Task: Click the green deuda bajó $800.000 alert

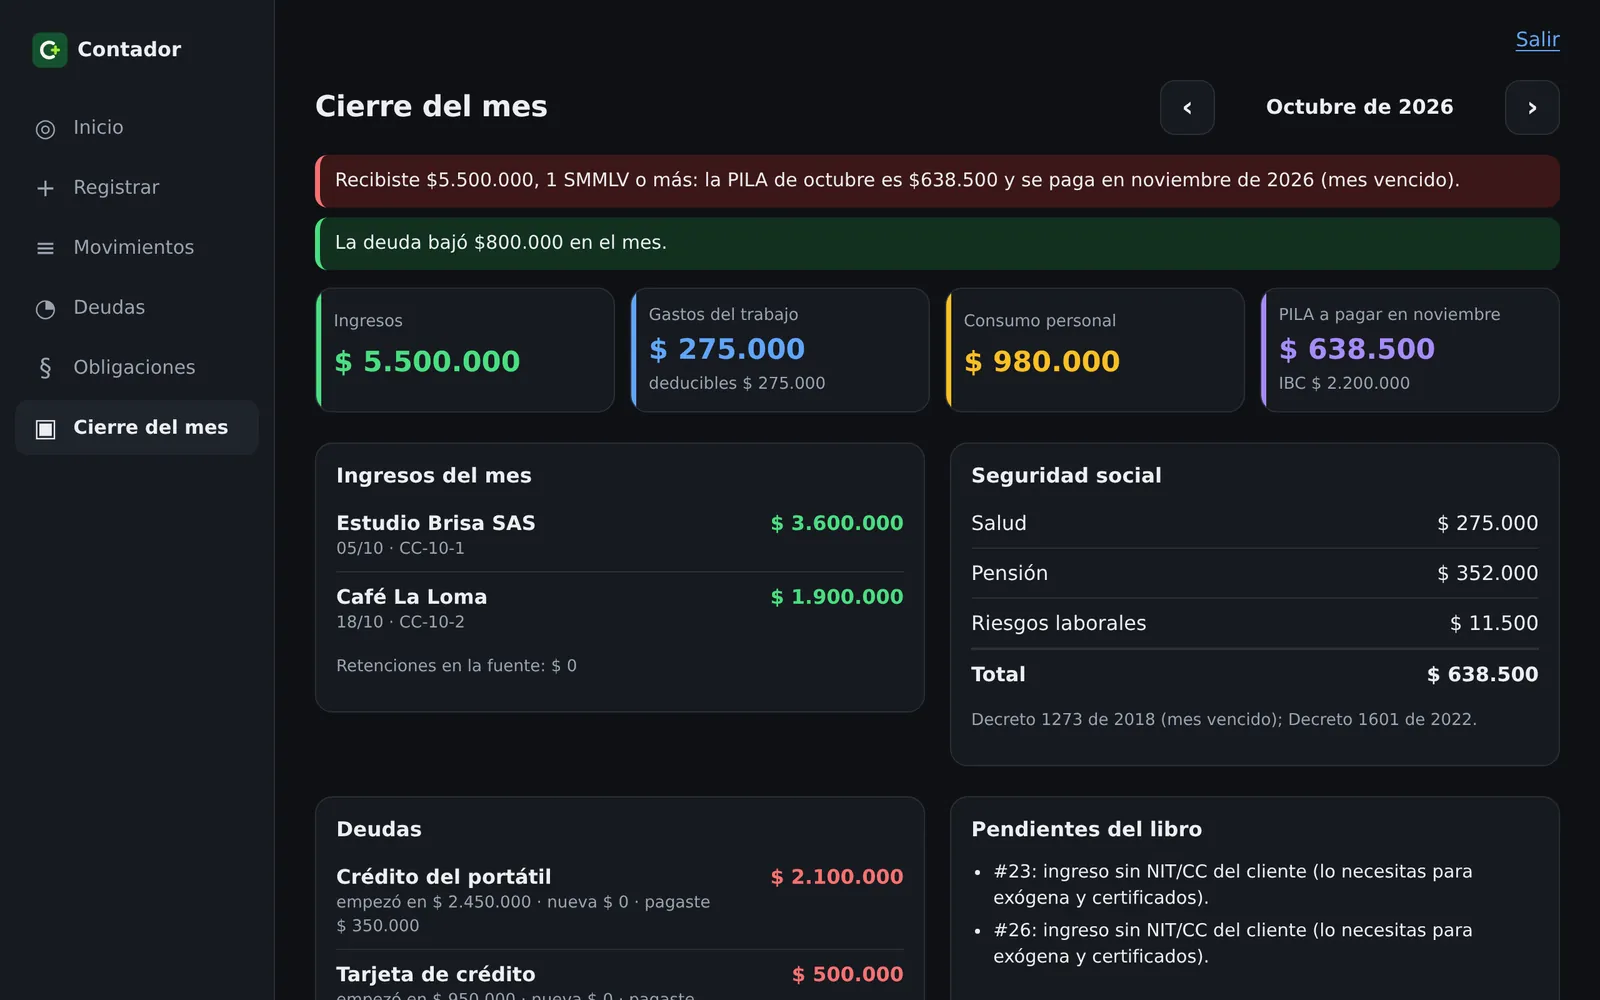Action: pos(937,243)
